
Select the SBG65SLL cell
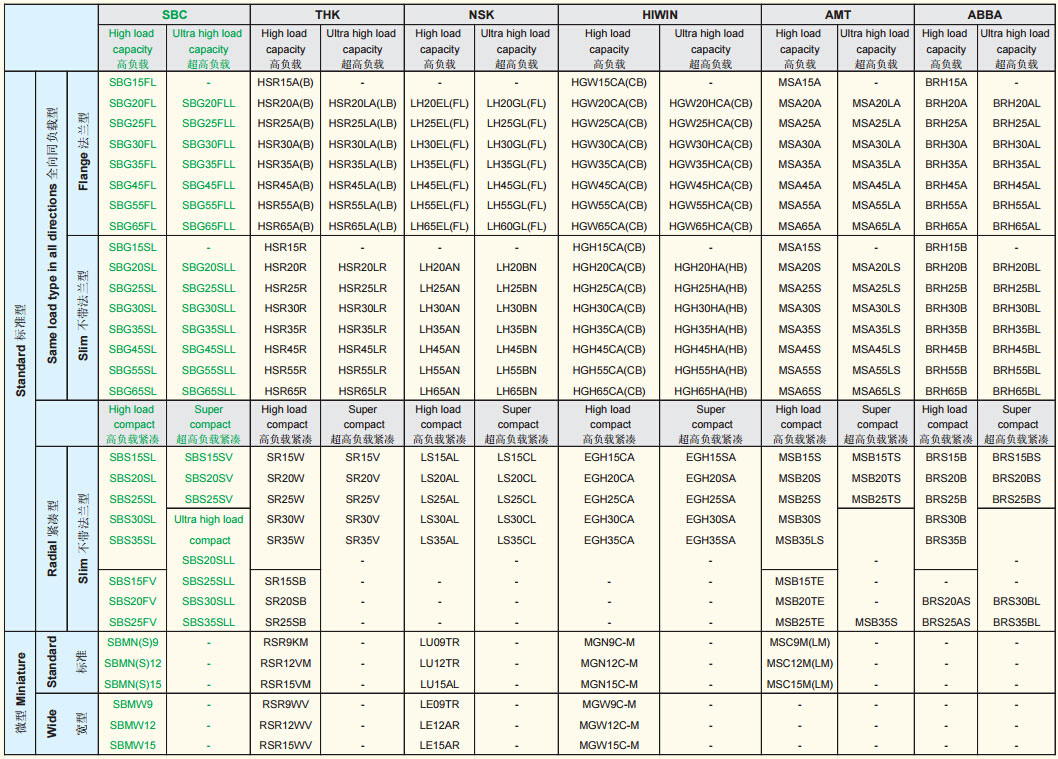(x=208, y=391)
